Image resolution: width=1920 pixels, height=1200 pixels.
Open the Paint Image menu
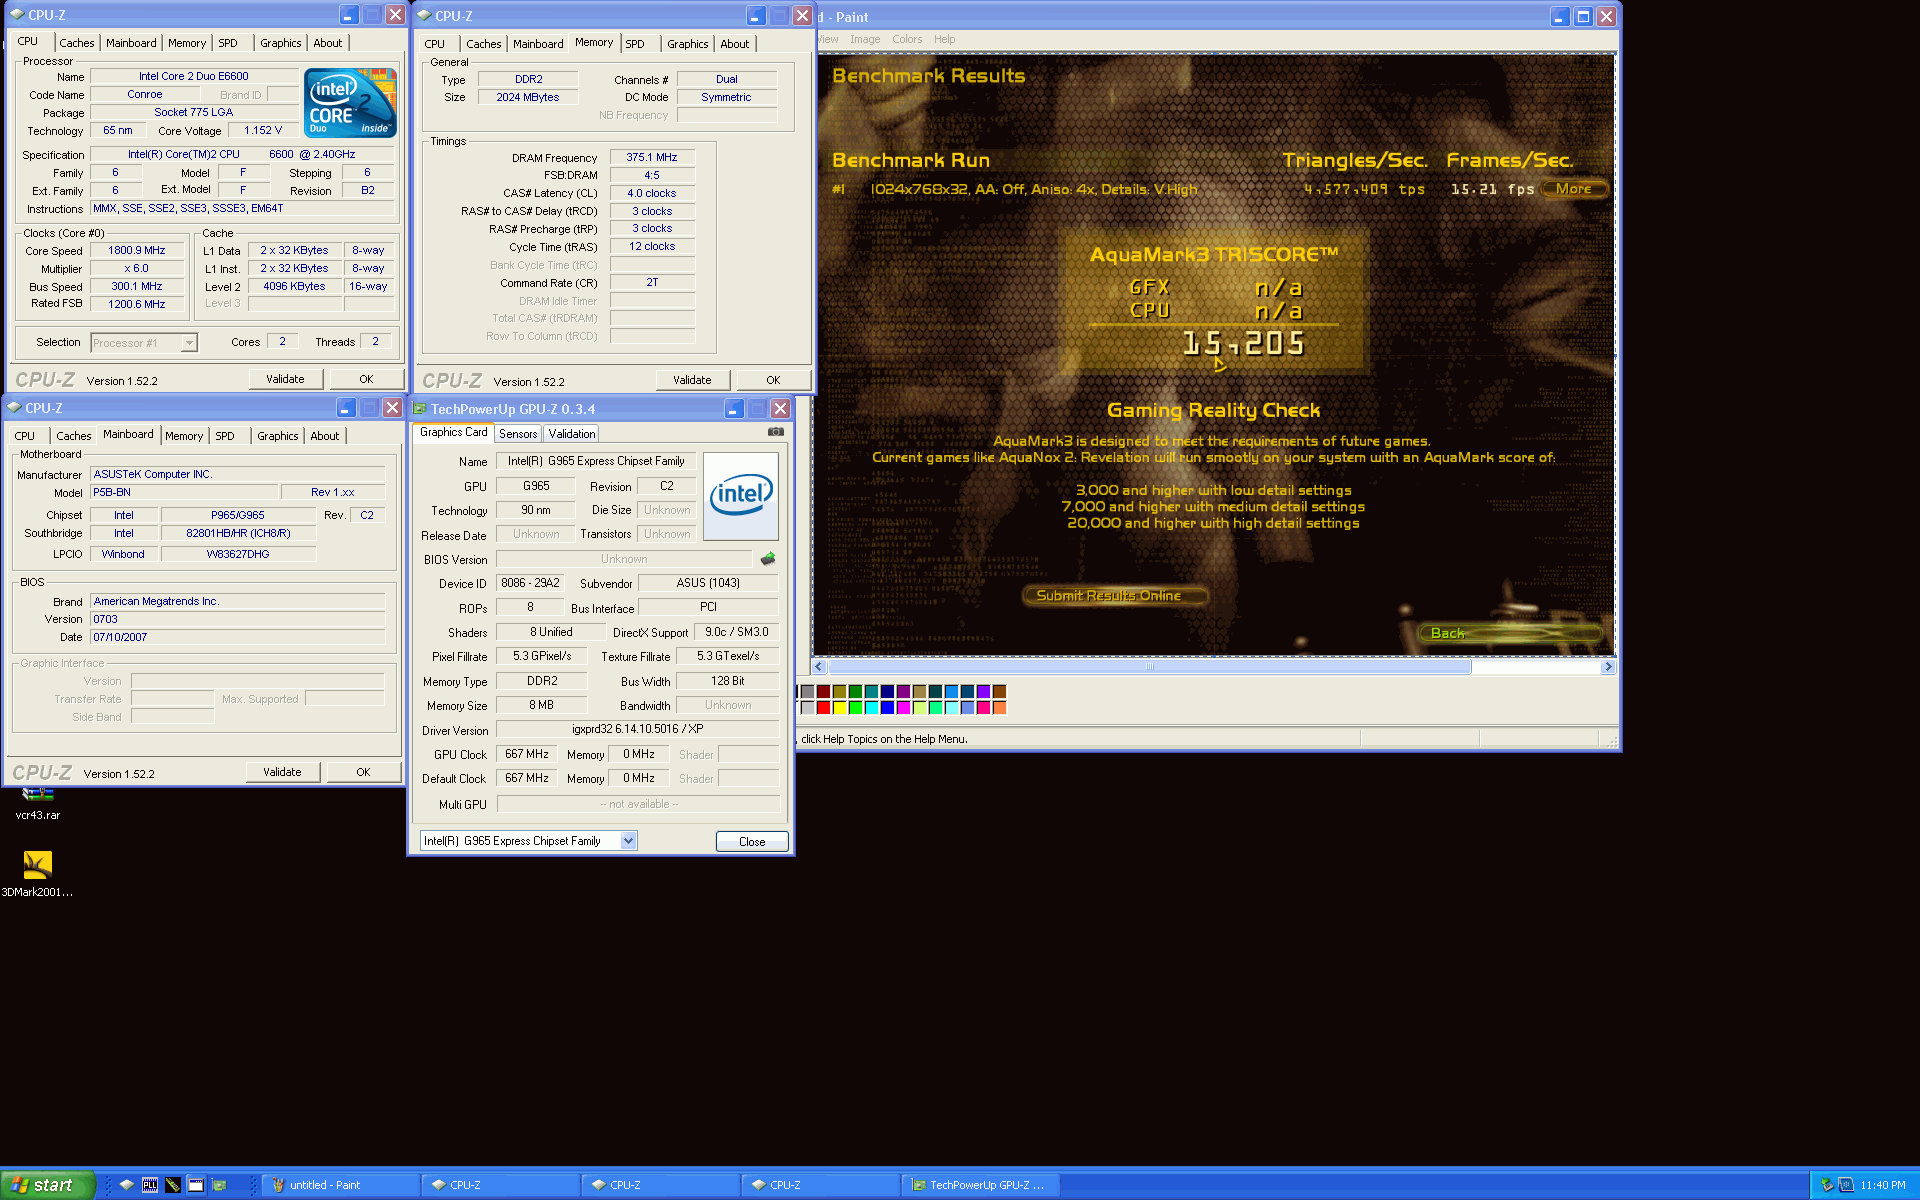[865, 40]
